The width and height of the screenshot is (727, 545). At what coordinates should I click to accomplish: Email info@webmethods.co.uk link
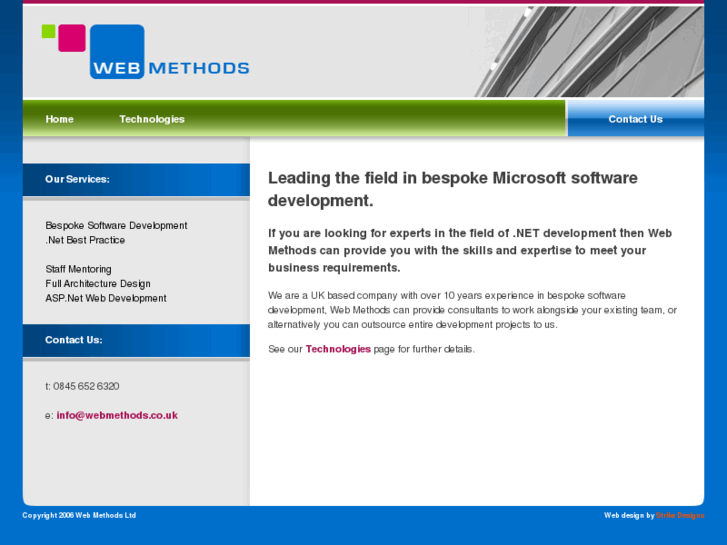click(x=117, y=415)
